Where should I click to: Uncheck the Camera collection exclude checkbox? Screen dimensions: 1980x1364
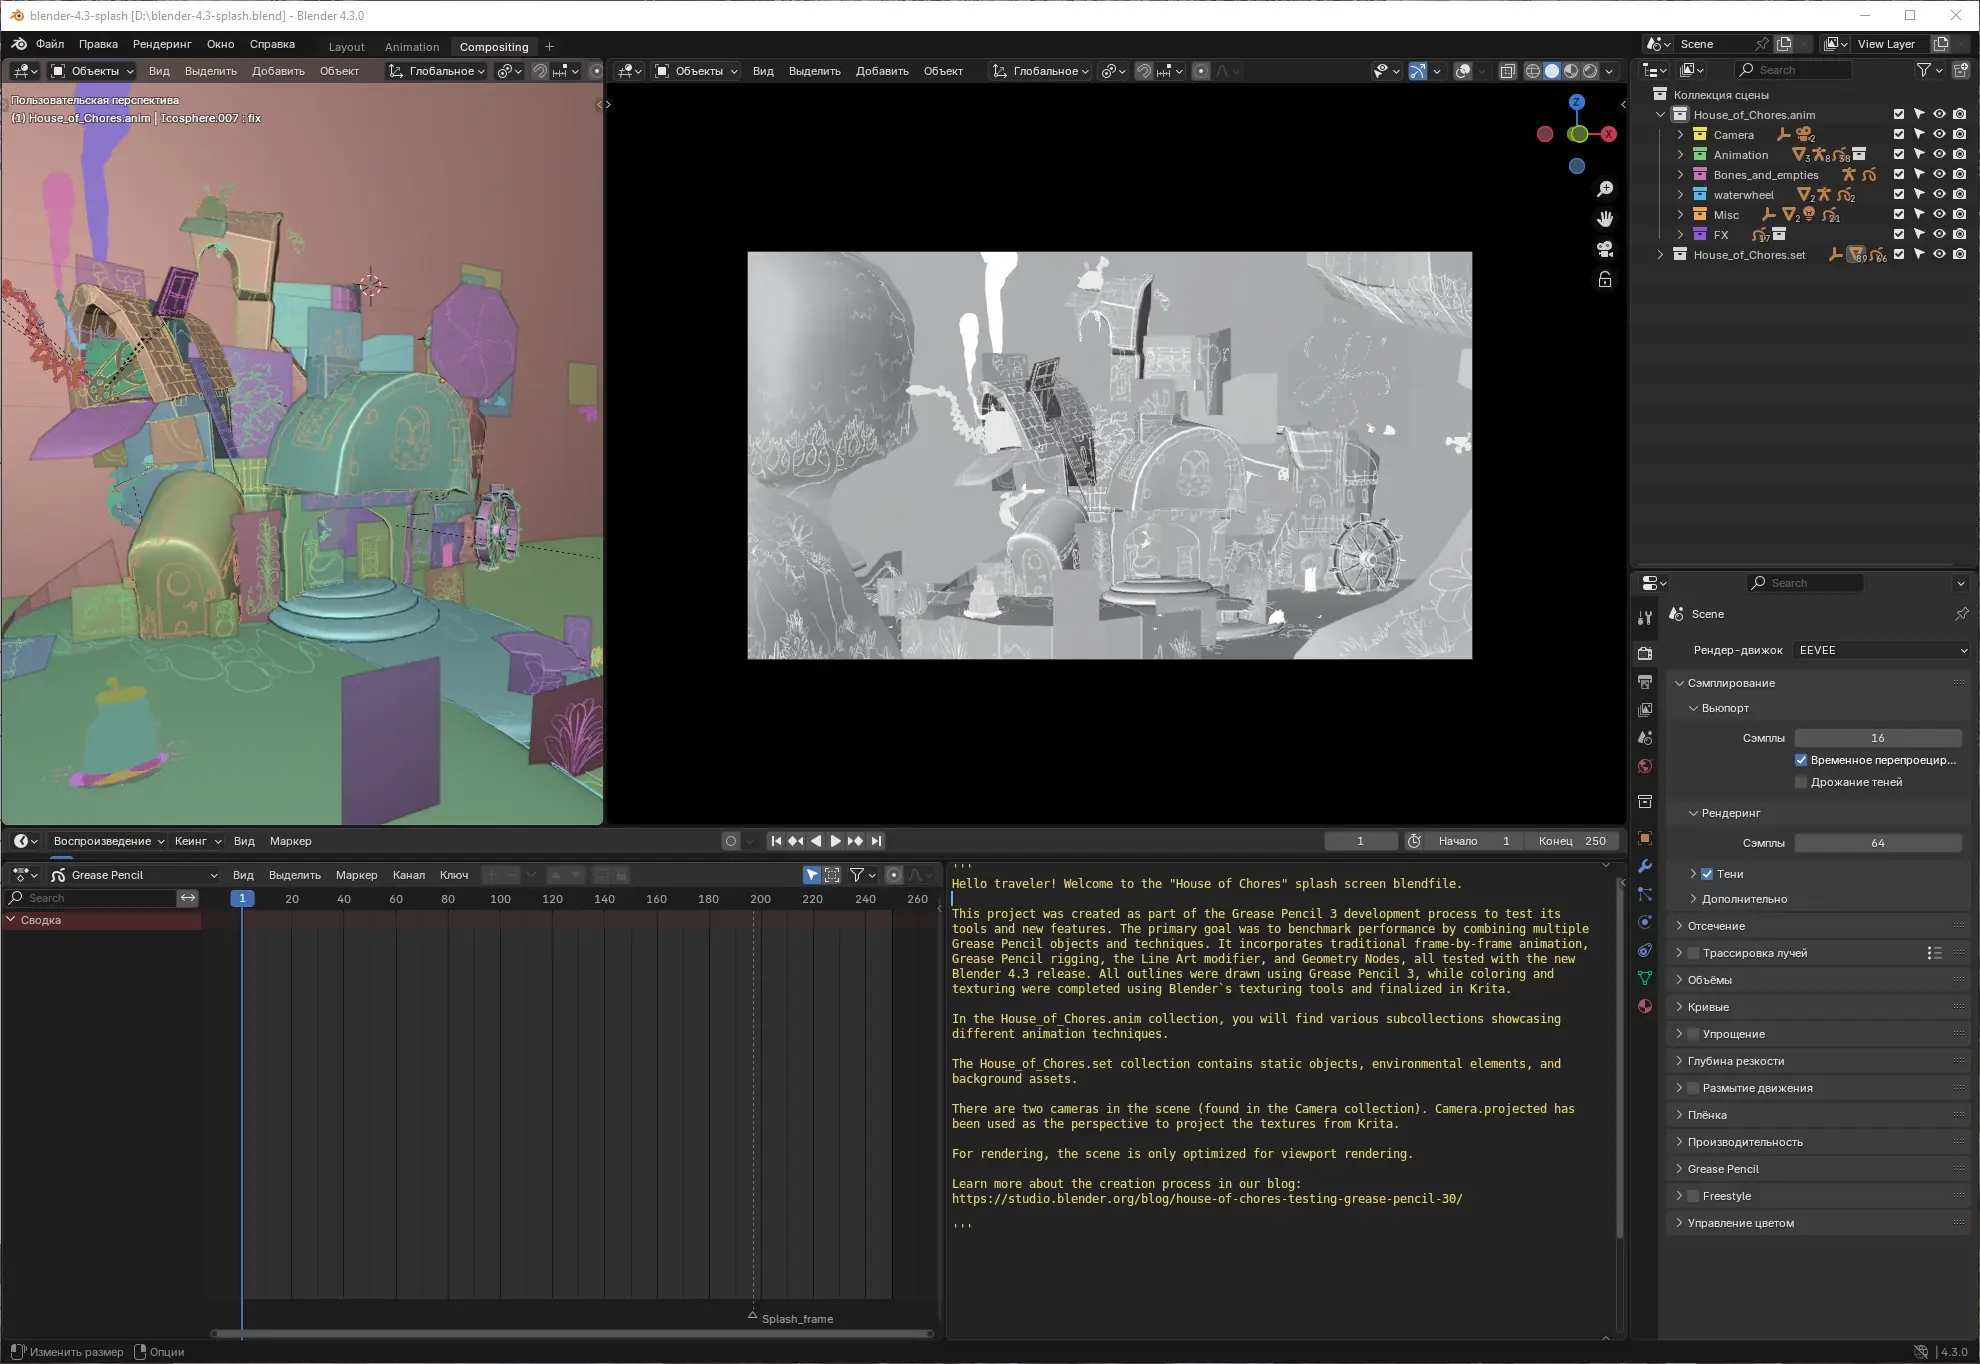(1899, 135)
